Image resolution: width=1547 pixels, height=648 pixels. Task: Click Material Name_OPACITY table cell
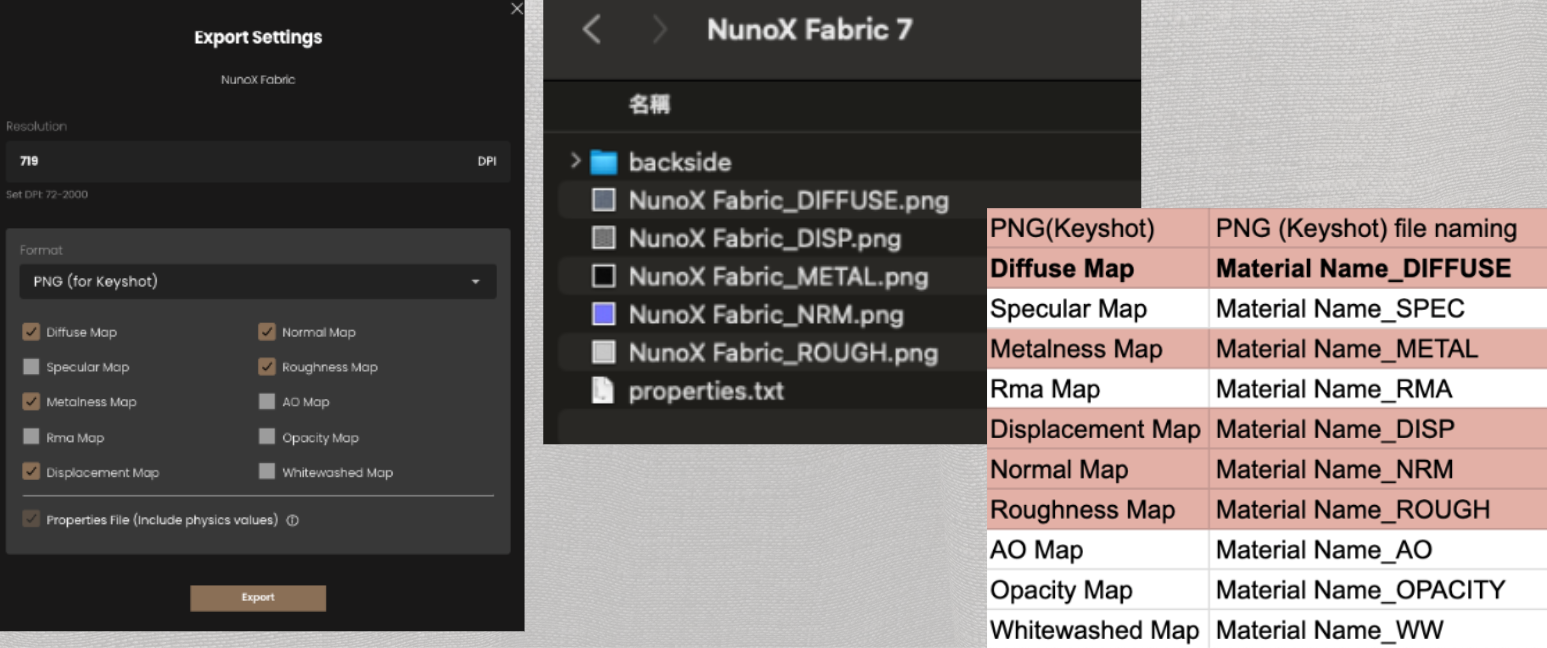[1378, 589]
